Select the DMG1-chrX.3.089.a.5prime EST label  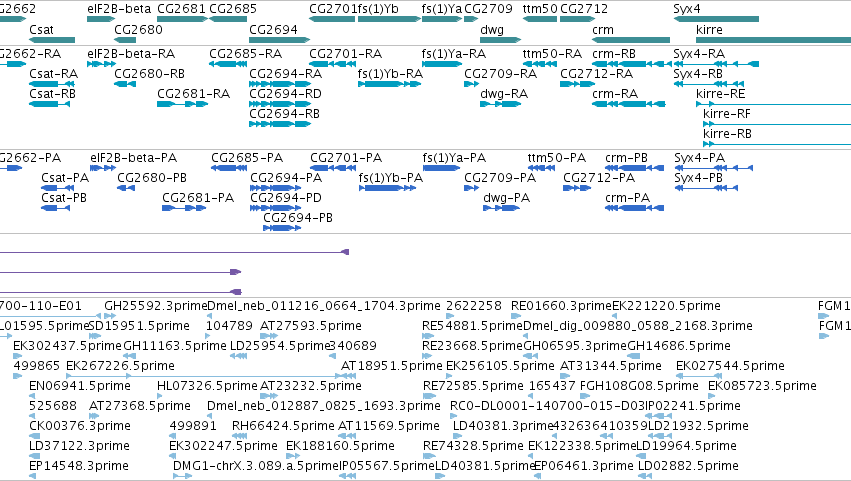click(x=256, y=466)
